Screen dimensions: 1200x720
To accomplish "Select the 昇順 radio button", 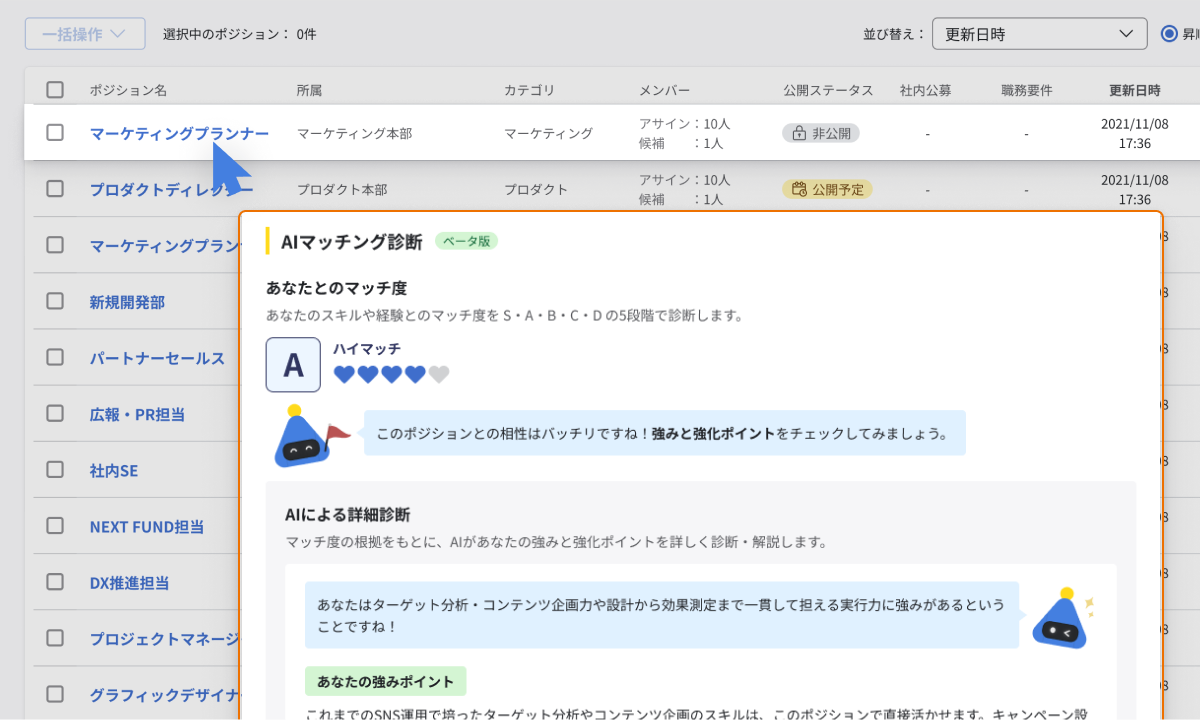I will [x=1169, y=33].
